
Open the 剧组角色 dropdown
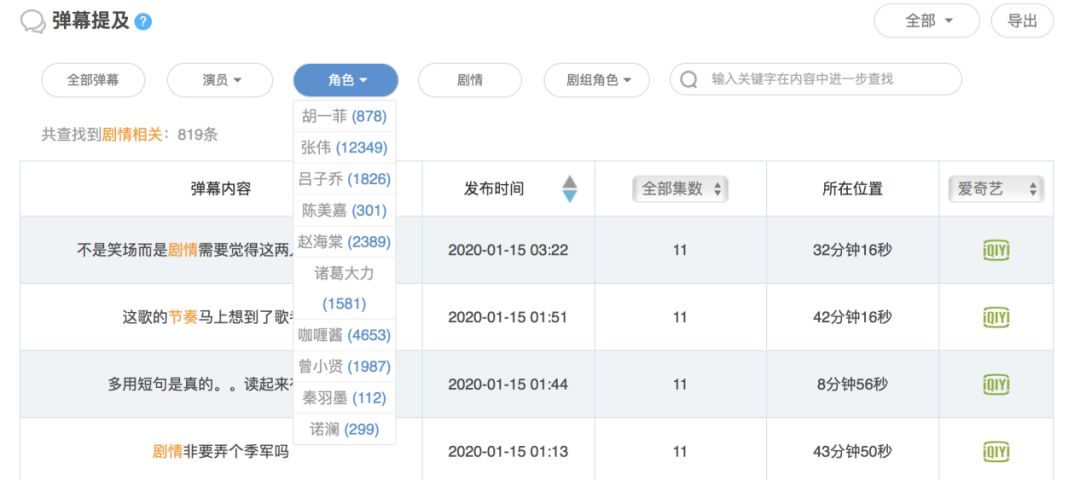(x=596, y=80)
